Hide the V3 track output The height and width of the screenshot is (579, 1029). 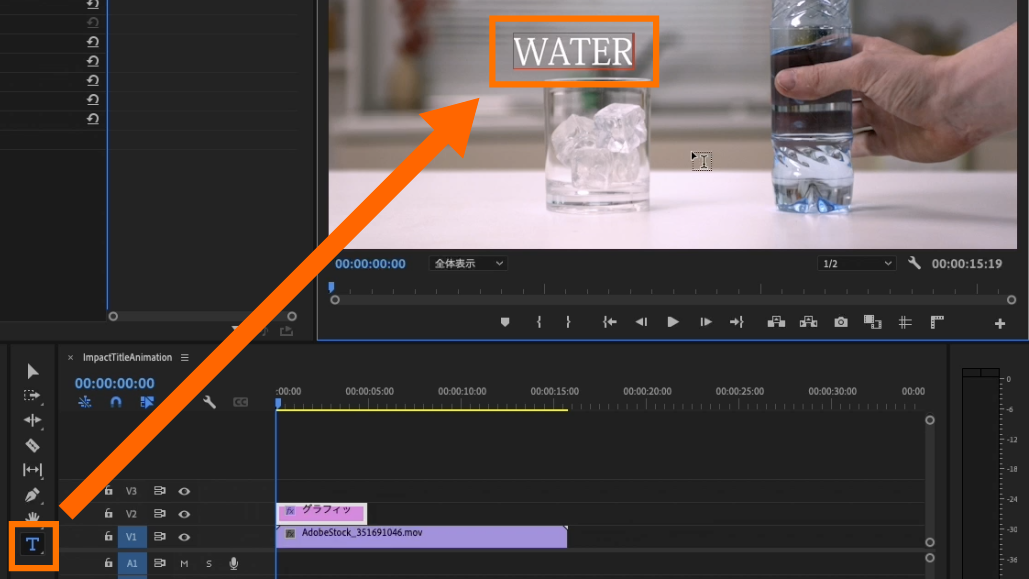click(184, 491)
